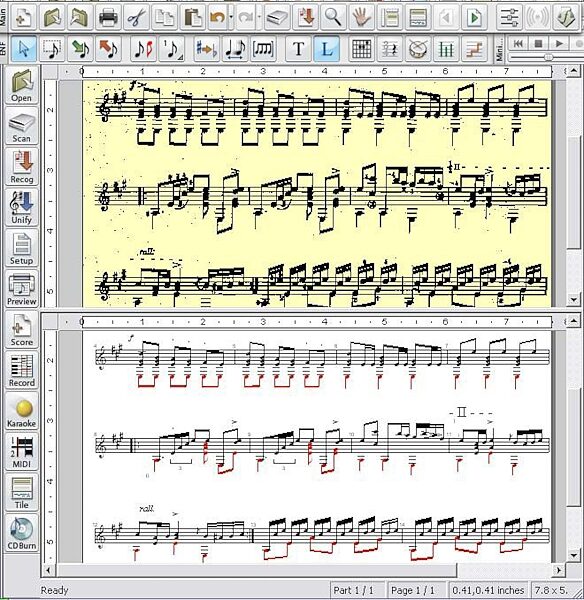Click the Main toolbar grip label
The height and width of the screenshot is (600, 584).
click(x=3, y=16)
